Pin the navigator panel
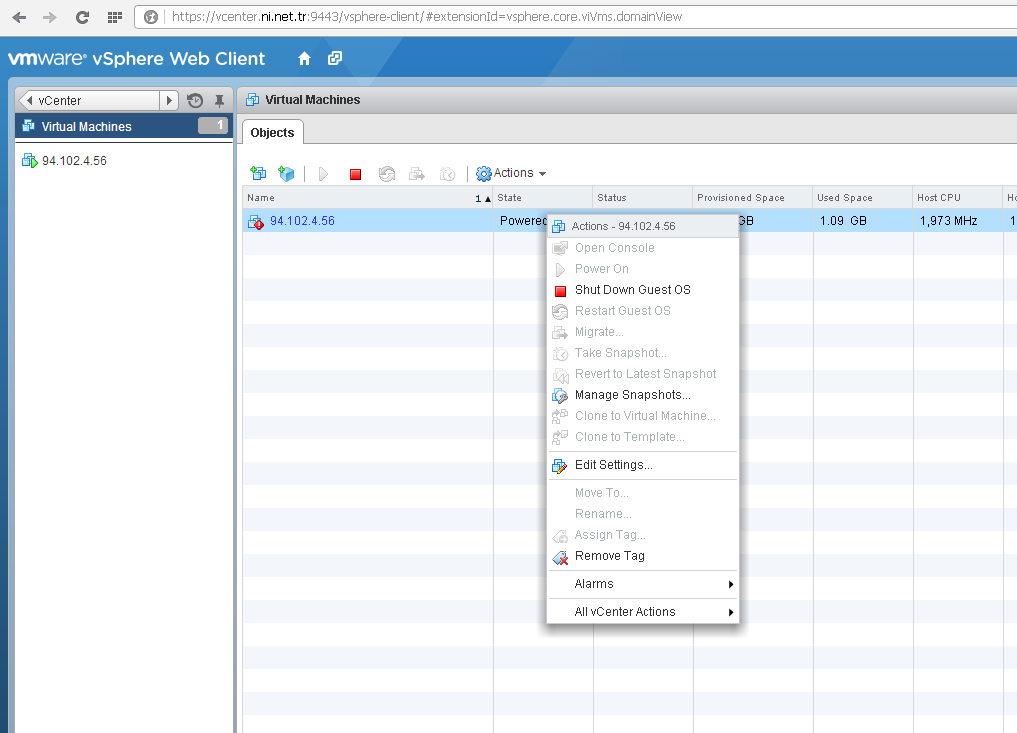1017x733 pixels. pyautogui.click(x=219, y=101)
